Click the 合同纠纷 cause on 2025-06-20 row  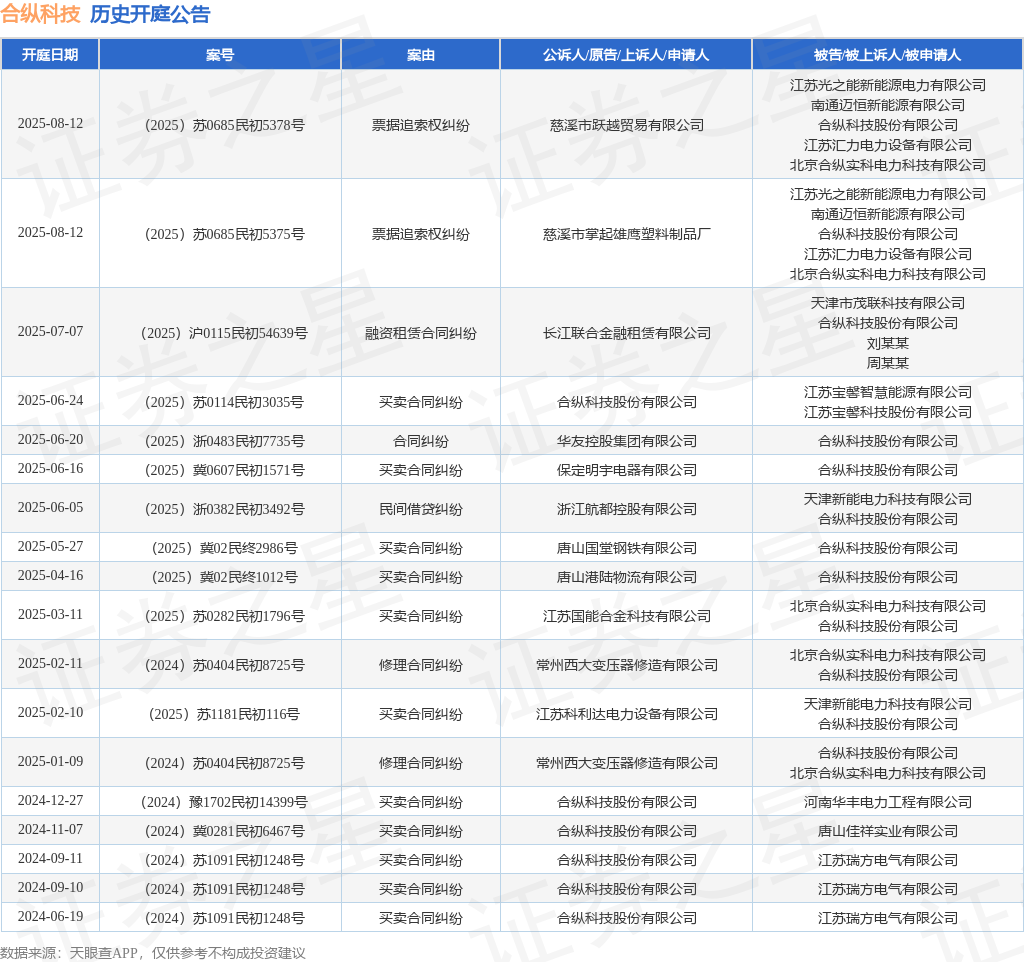click(x=421, y=441)
